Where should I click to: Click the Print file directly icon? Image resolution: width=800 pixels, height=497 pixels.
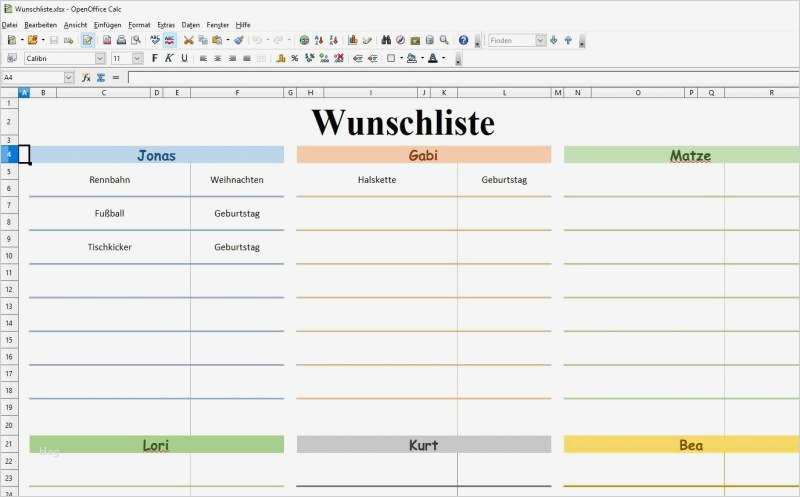tap(121, 40)
